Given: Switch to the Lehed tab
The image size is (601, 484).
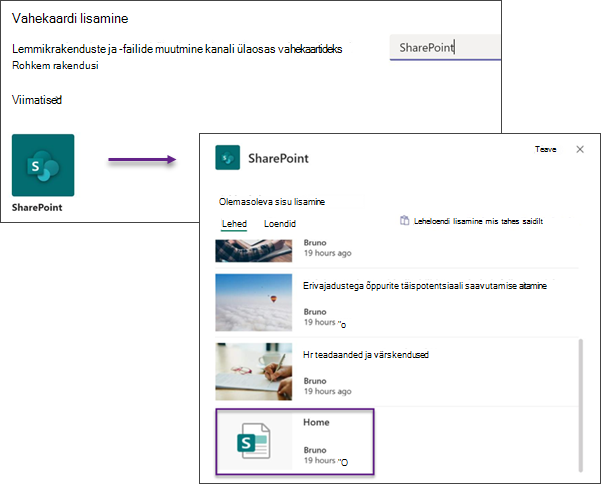Looking at the screenshot, I should coord(234,224).
